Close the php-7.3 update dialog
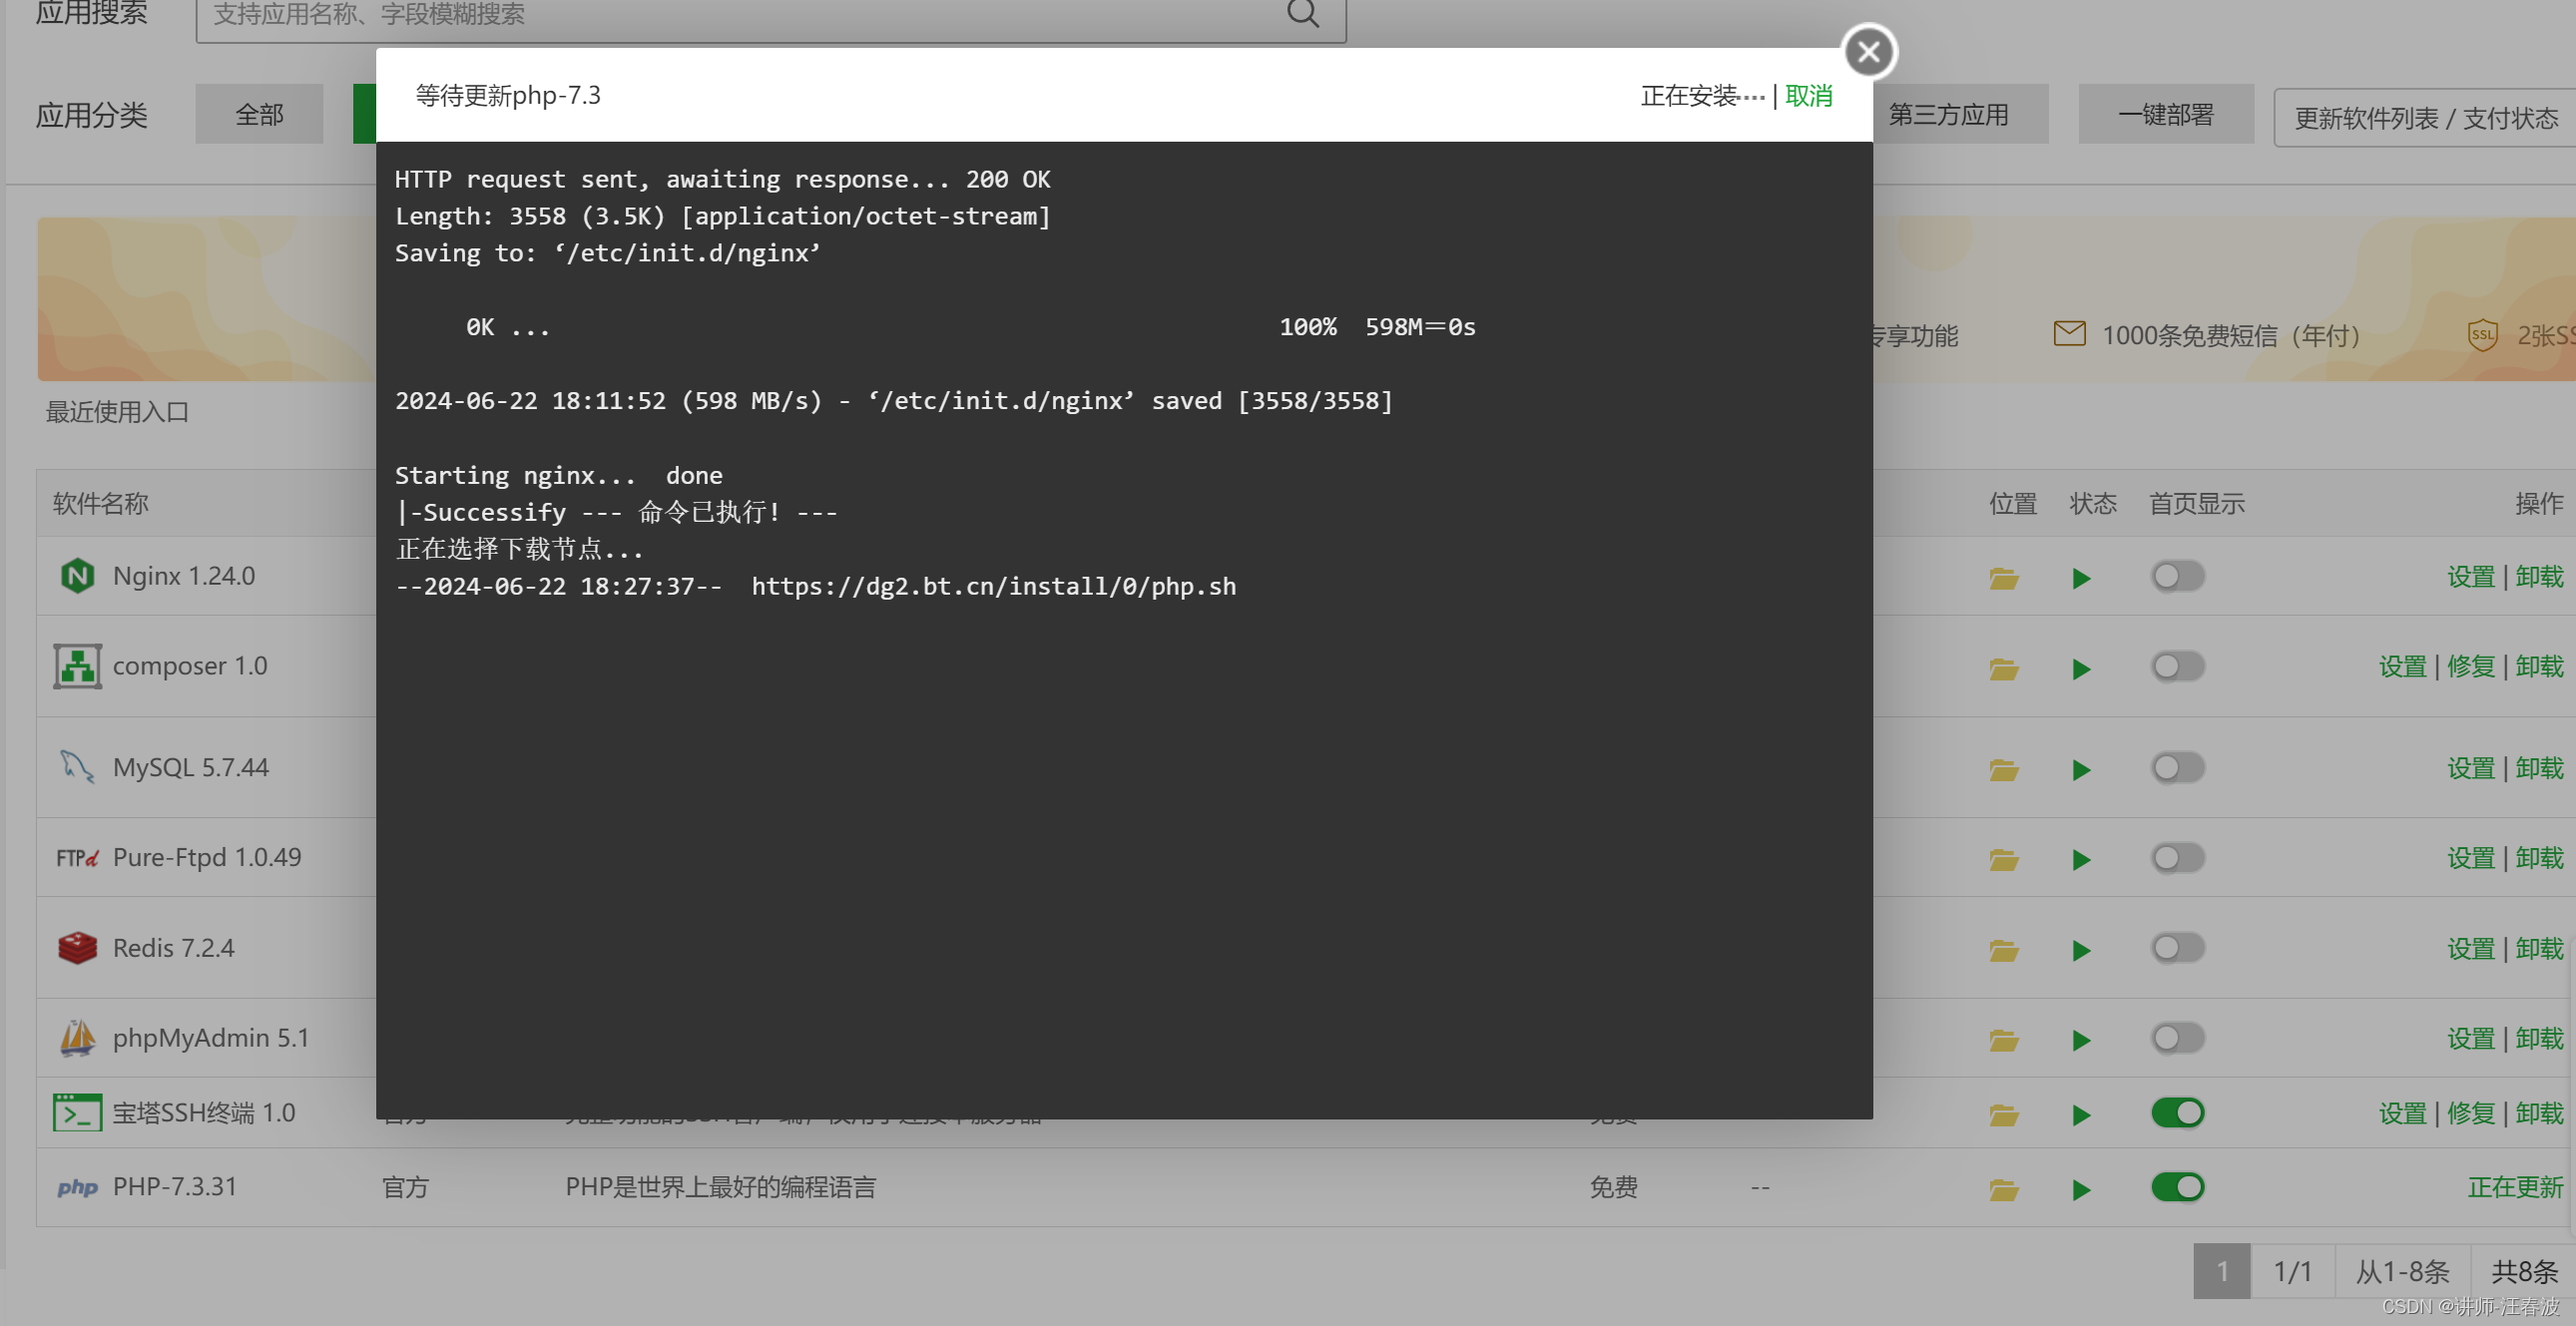This screenshot has height=1326, width=2576. click(x=1868, y=52)
